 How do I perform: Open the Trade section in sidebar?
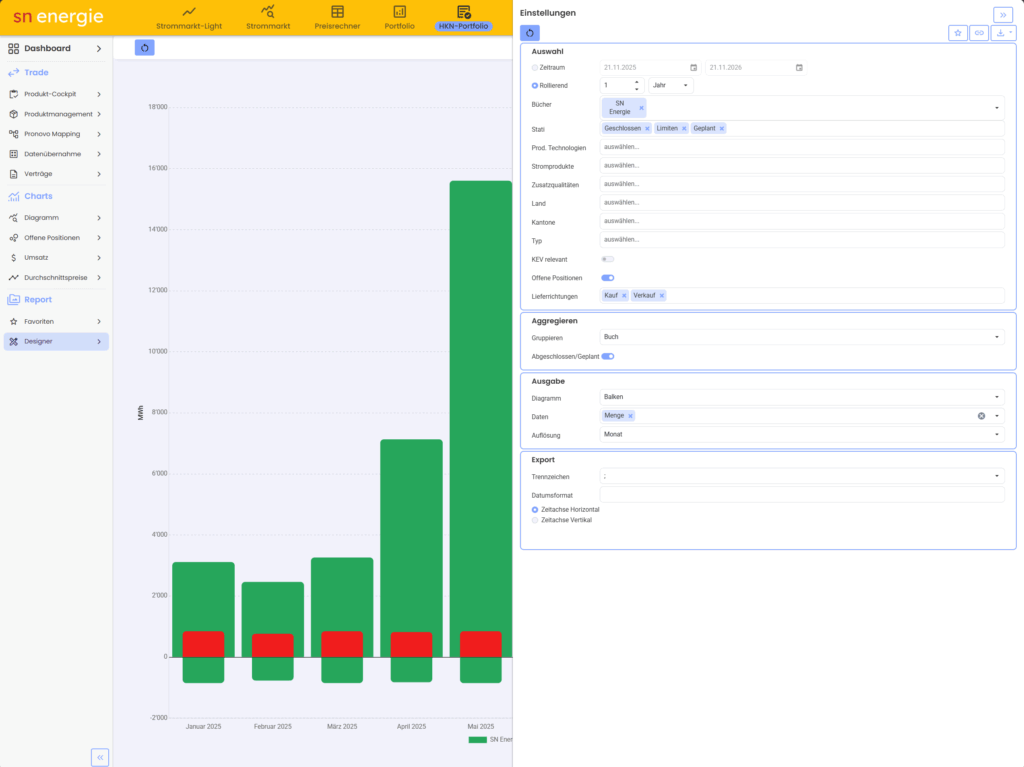[x=36, y=73]
